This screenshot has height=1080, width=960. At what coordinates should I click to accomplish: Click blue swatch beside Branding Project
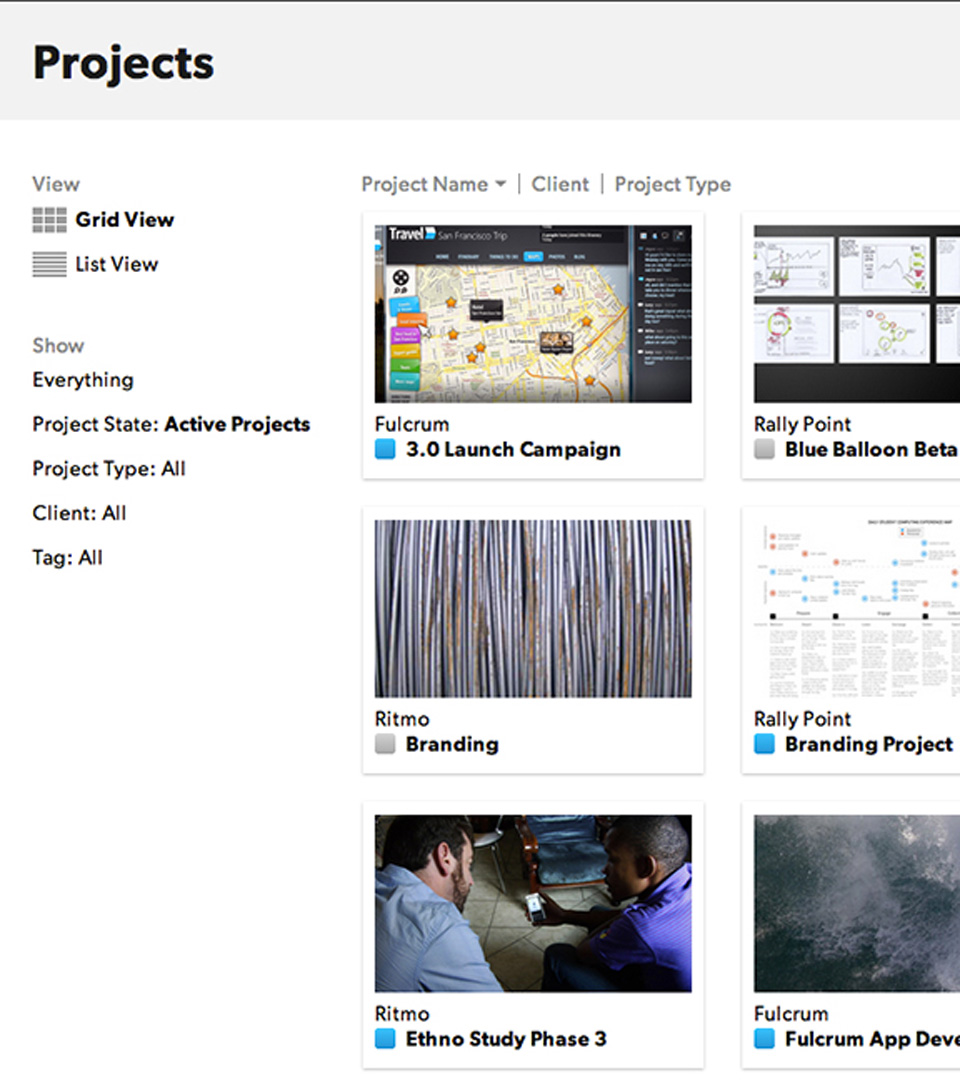[764, 744]
